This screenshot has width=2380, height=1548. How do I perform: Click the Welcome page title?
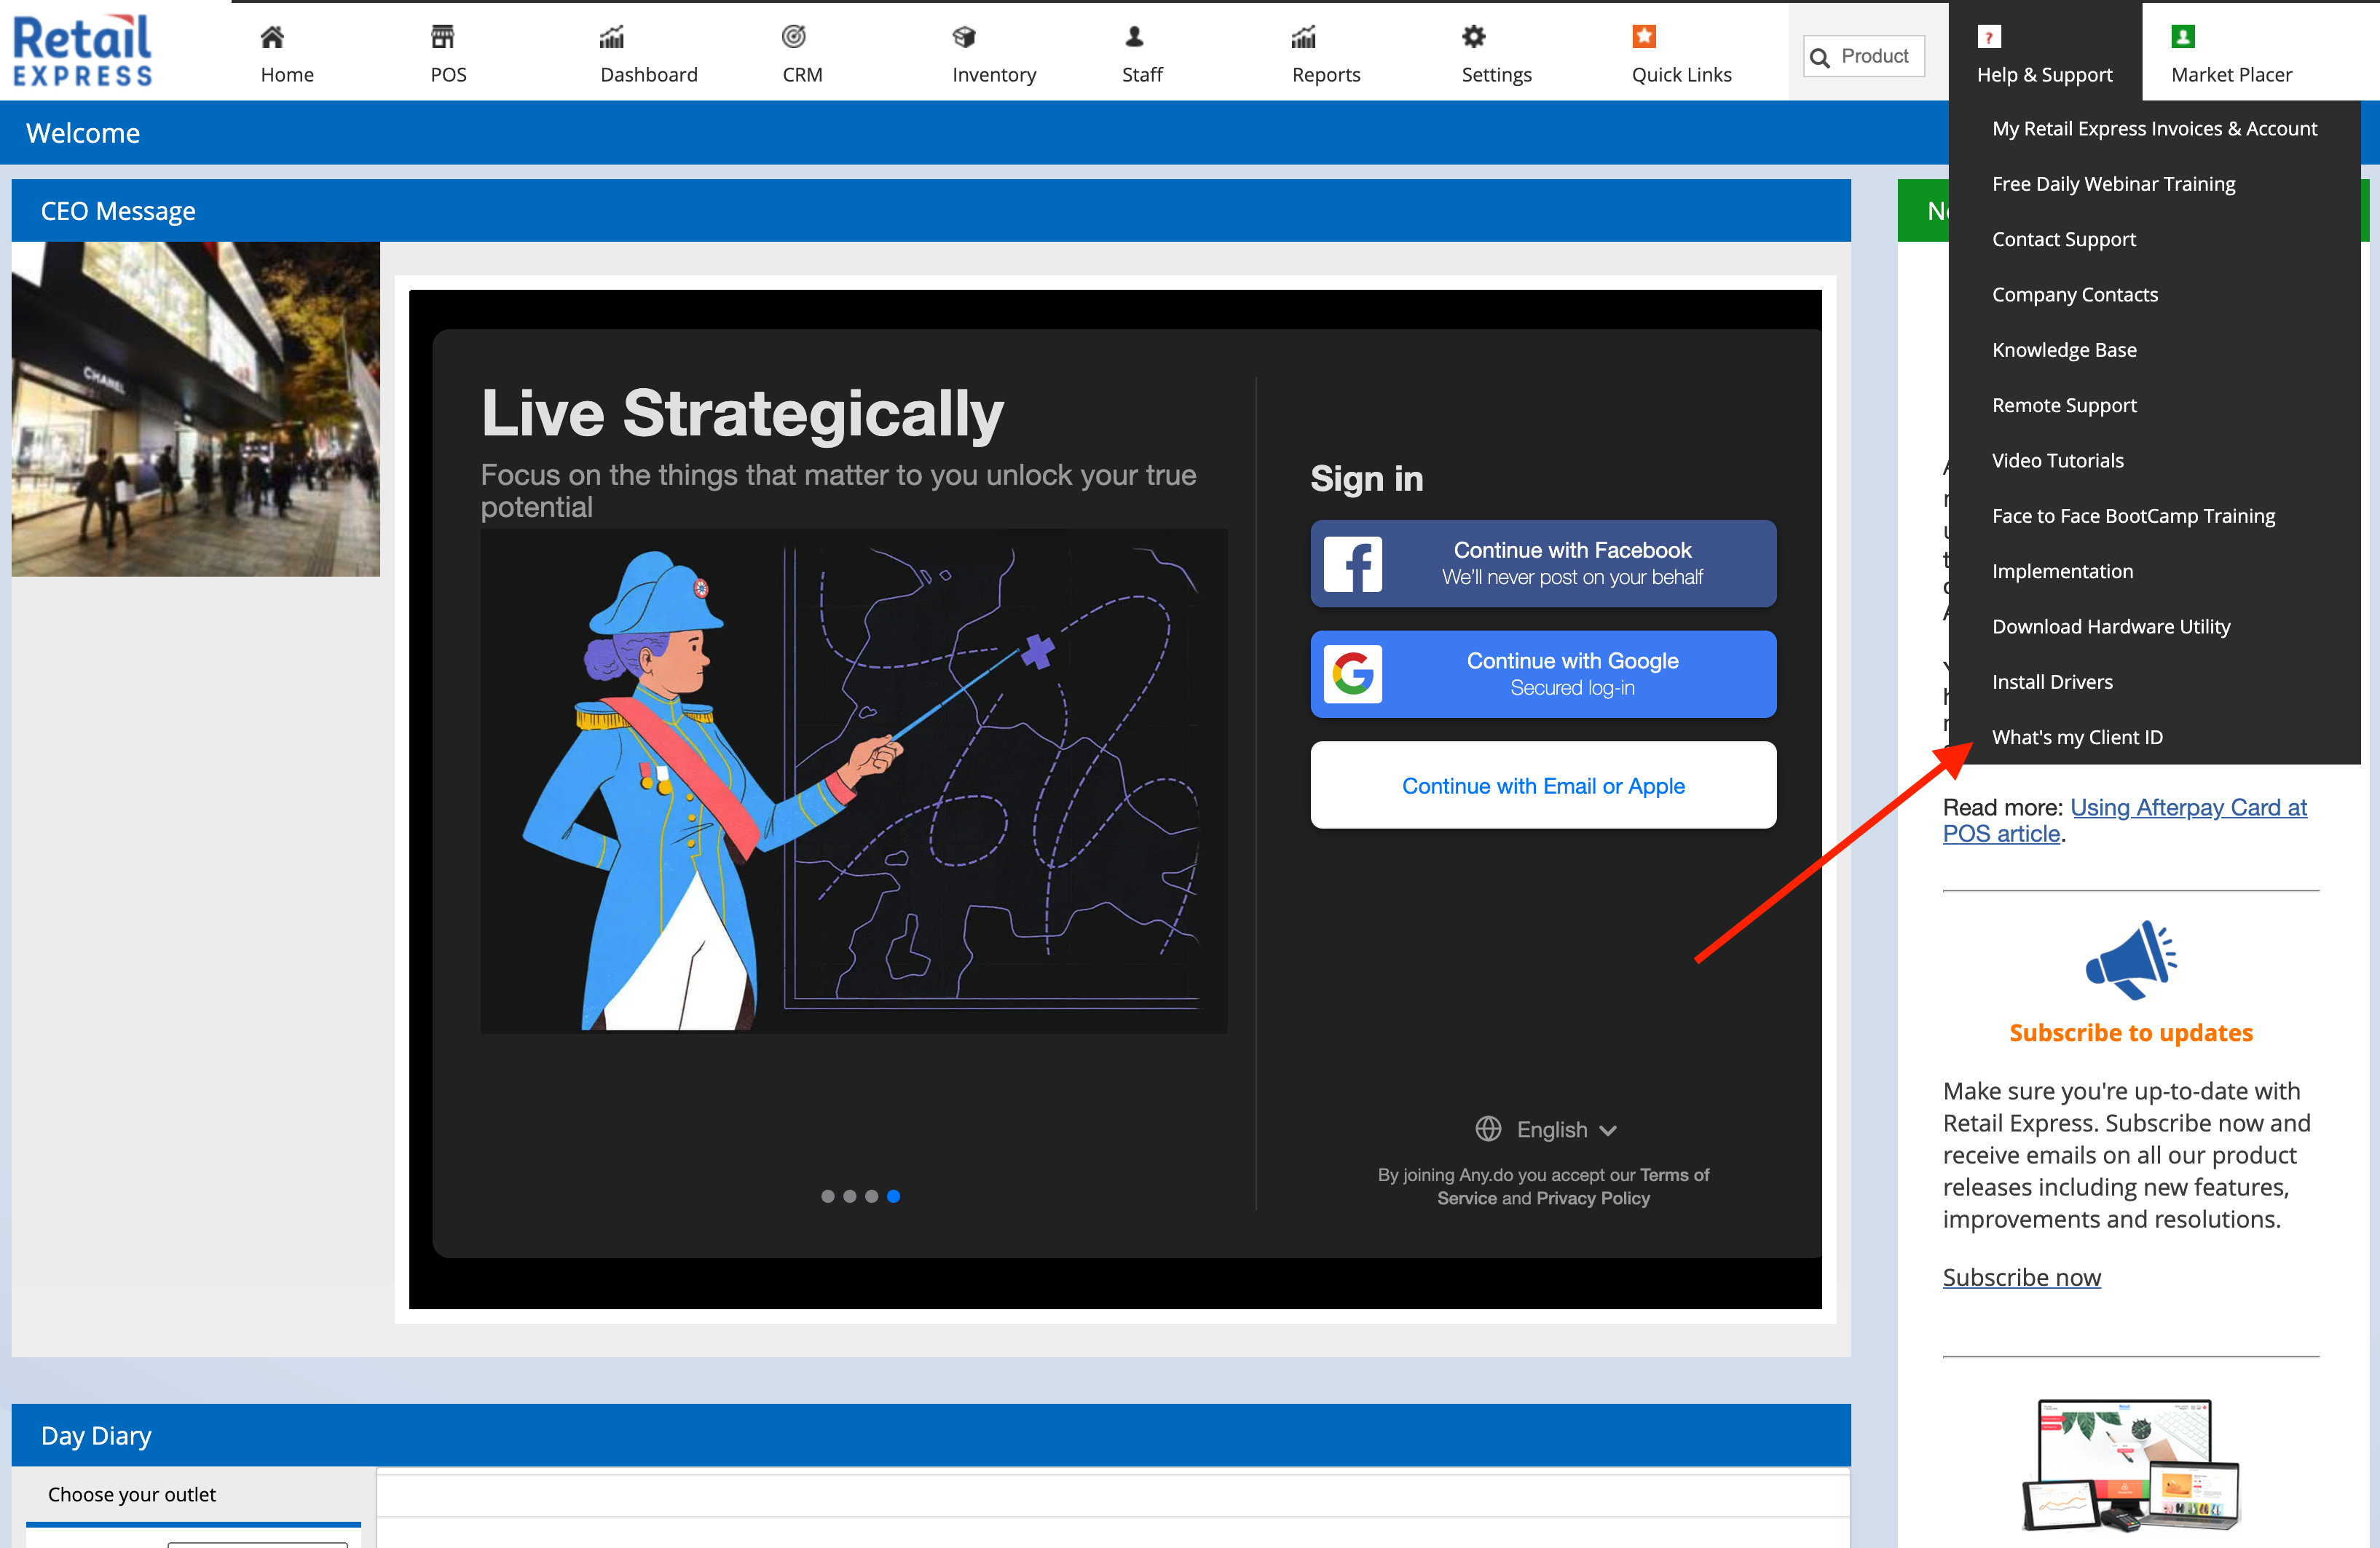(x=83, y=133)
